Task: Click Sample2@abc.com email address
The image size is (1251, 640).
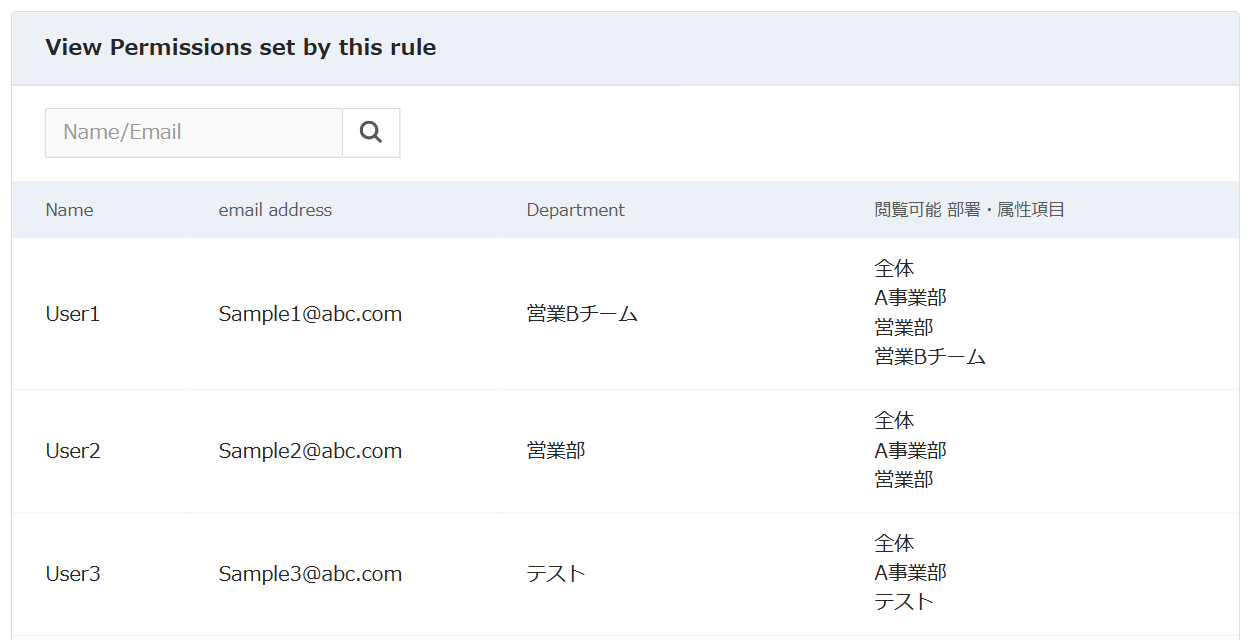Action: [x=310, y=450]
